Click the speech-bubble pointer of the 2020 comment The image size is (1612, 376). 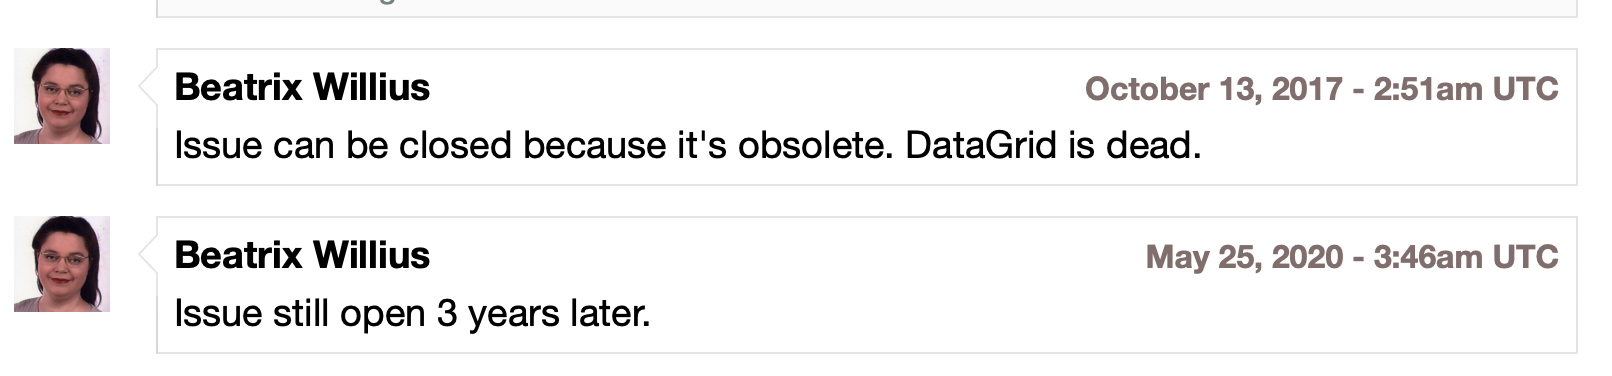148,255
